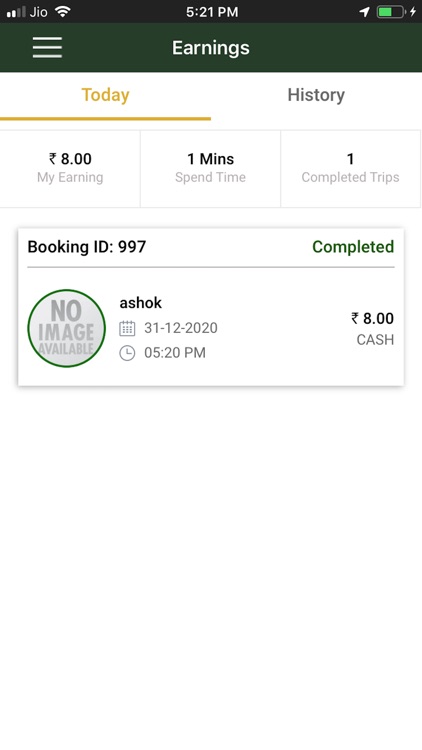
Task: Open the 1 Mins Spend Time tile
Action: pos(210,168)
